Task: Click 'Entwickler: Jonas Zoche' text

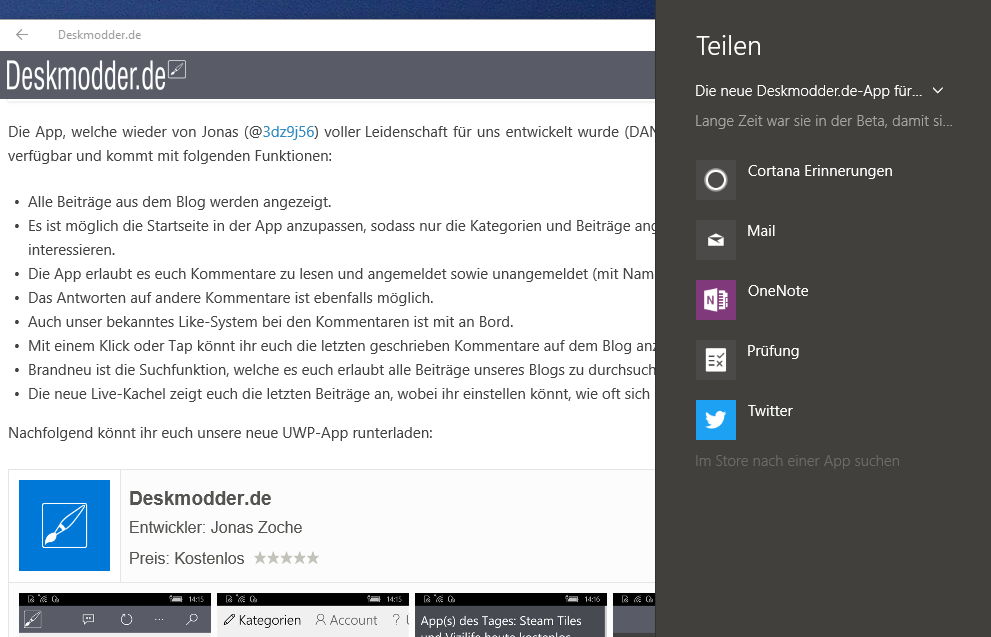Action: click(216, 527)
